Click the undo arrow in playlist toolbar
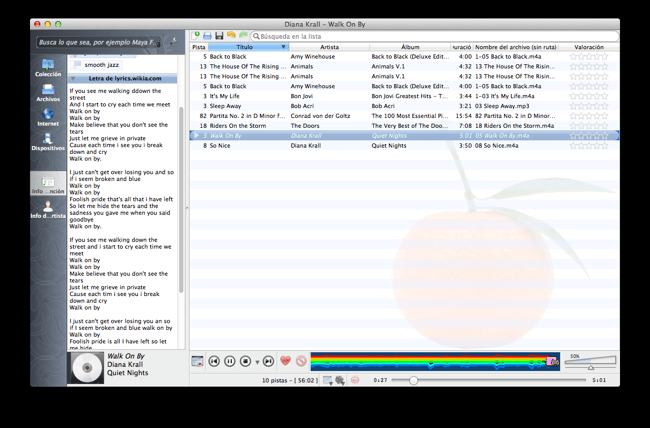Screen dimensions: 650x428 click(231, 36)
